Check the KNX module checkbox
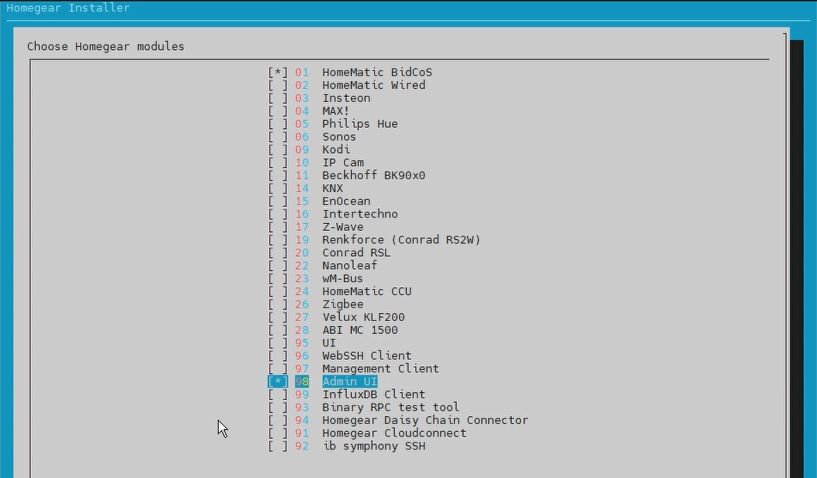Image resolution: width=817 pixels, height=478 pixels. (278, 188)
